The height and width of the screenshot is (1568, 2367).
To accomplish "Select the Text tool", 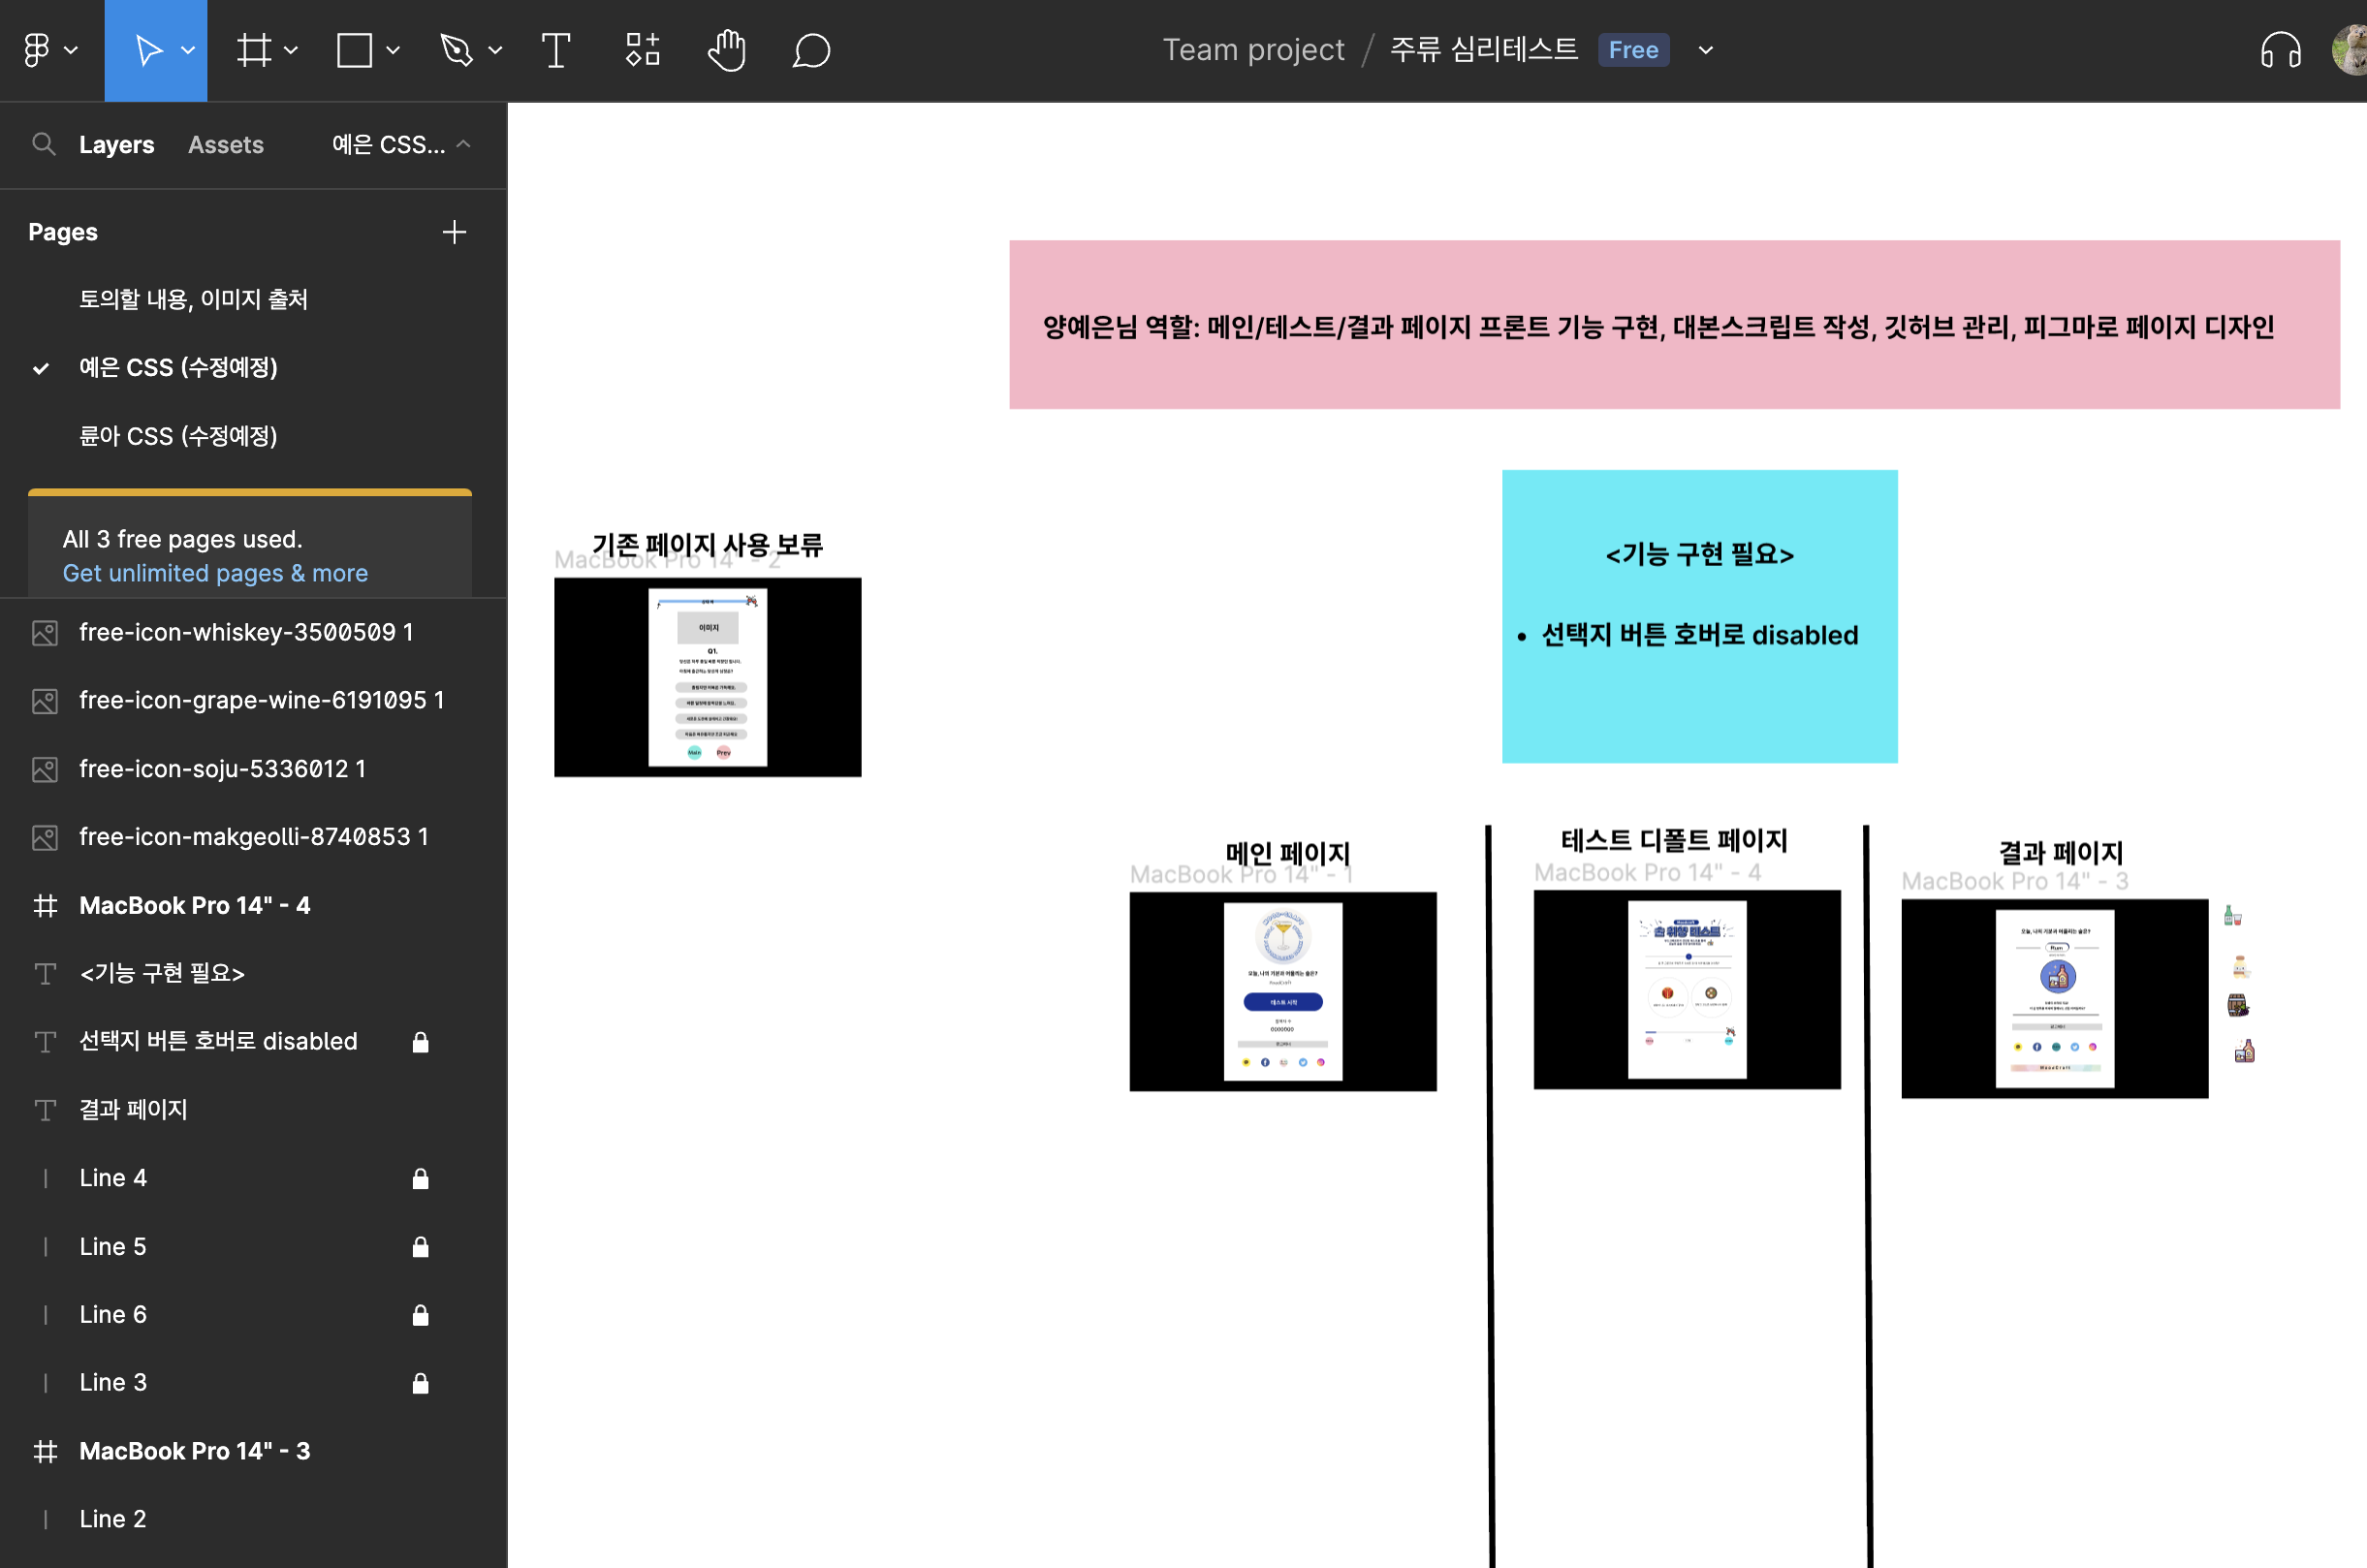I will (555, 49).
